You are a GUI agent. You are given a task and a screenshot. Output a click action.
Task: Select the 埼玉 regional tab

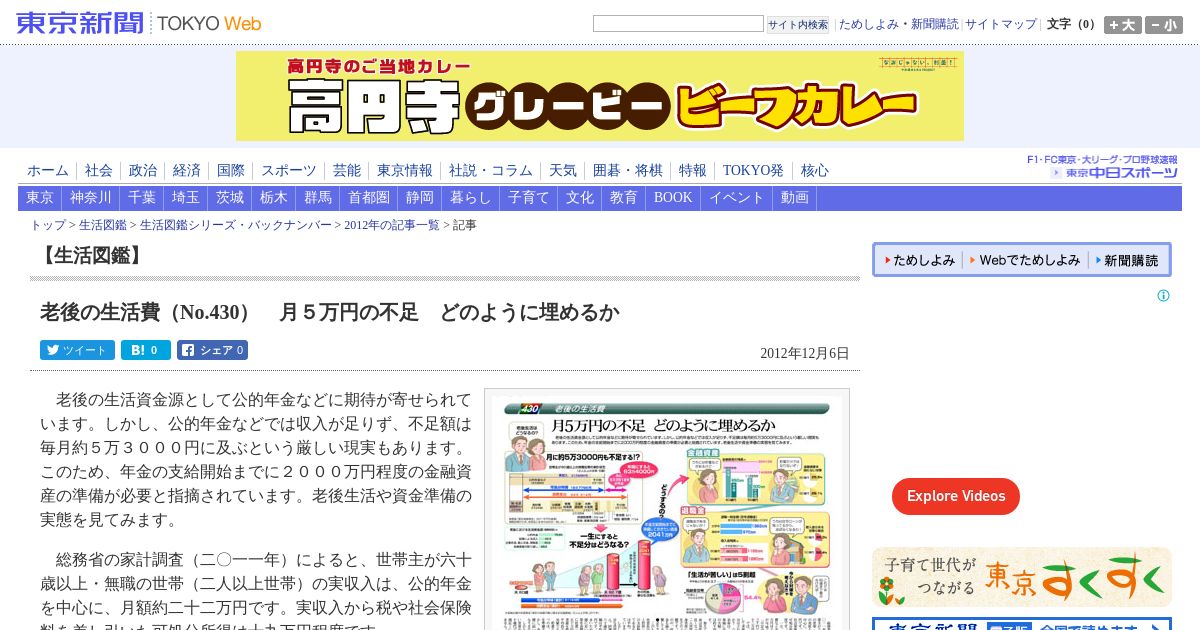186,198
